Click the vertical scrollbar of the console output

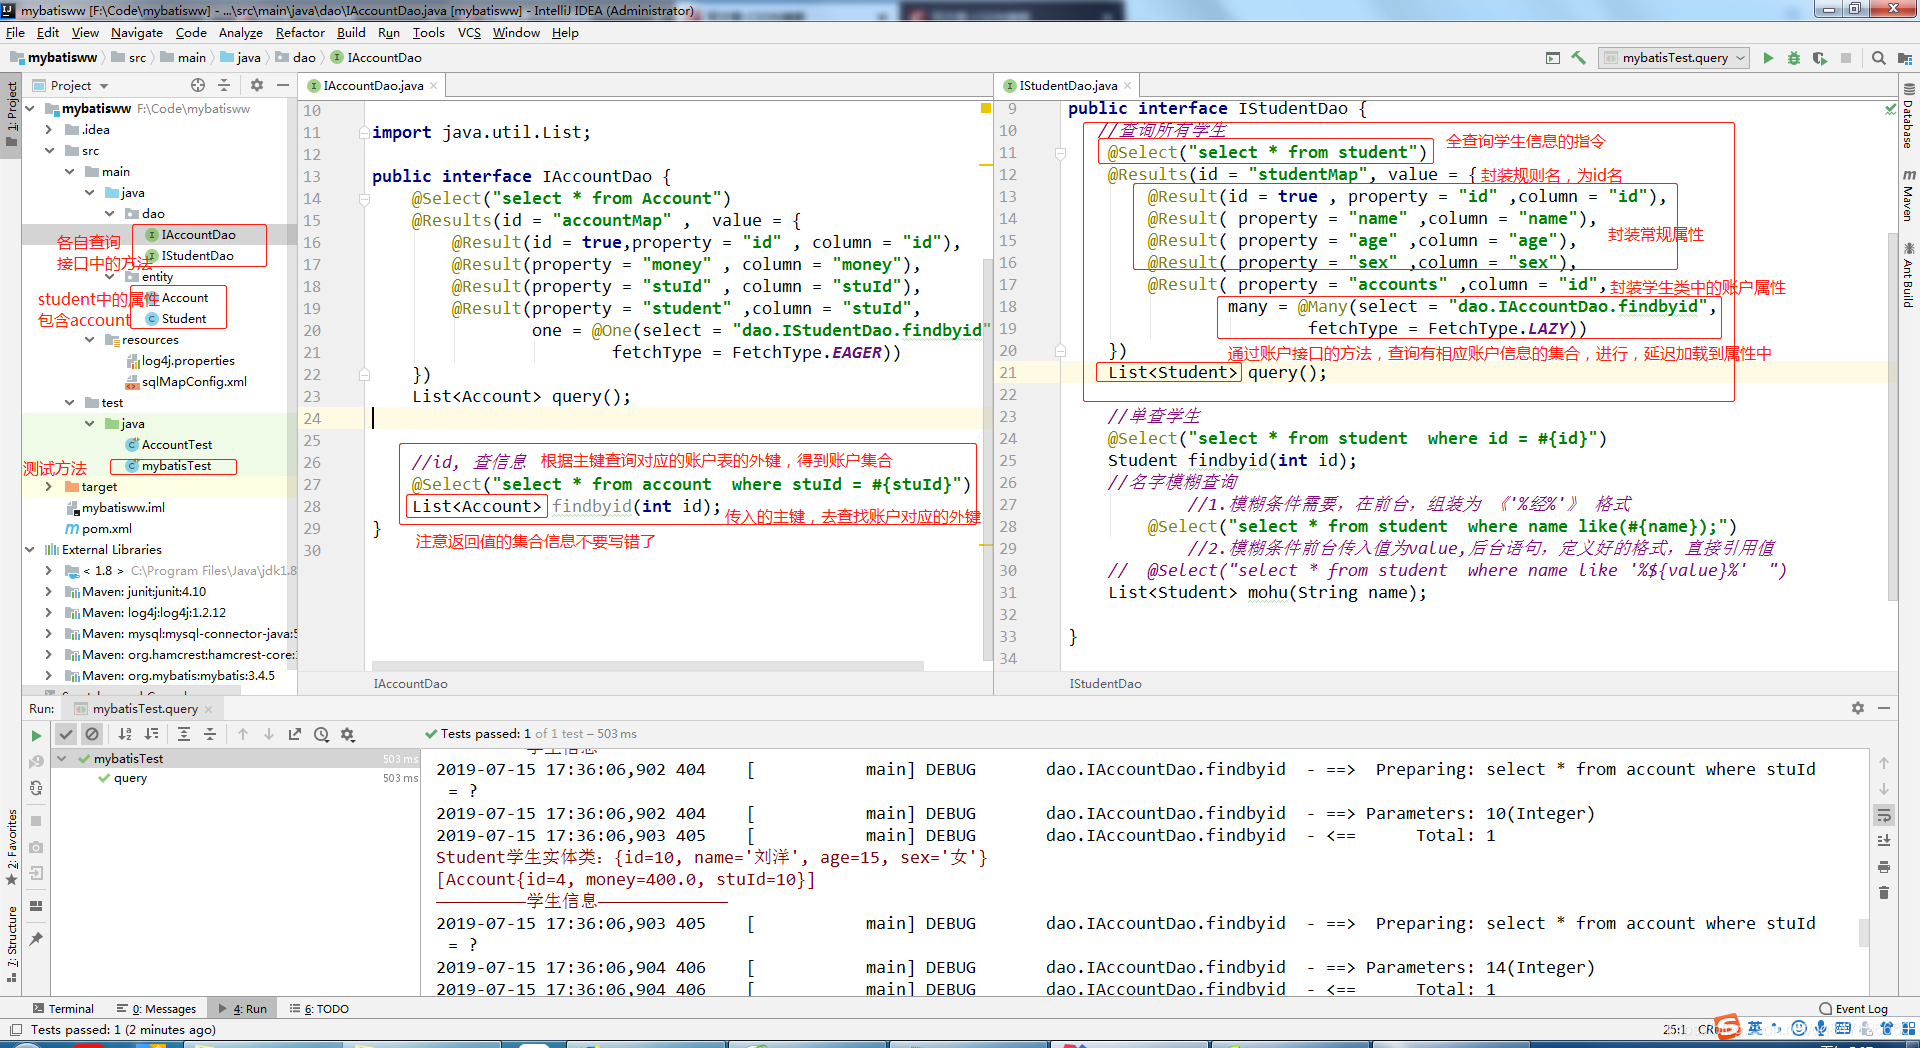click(1863, 932)
